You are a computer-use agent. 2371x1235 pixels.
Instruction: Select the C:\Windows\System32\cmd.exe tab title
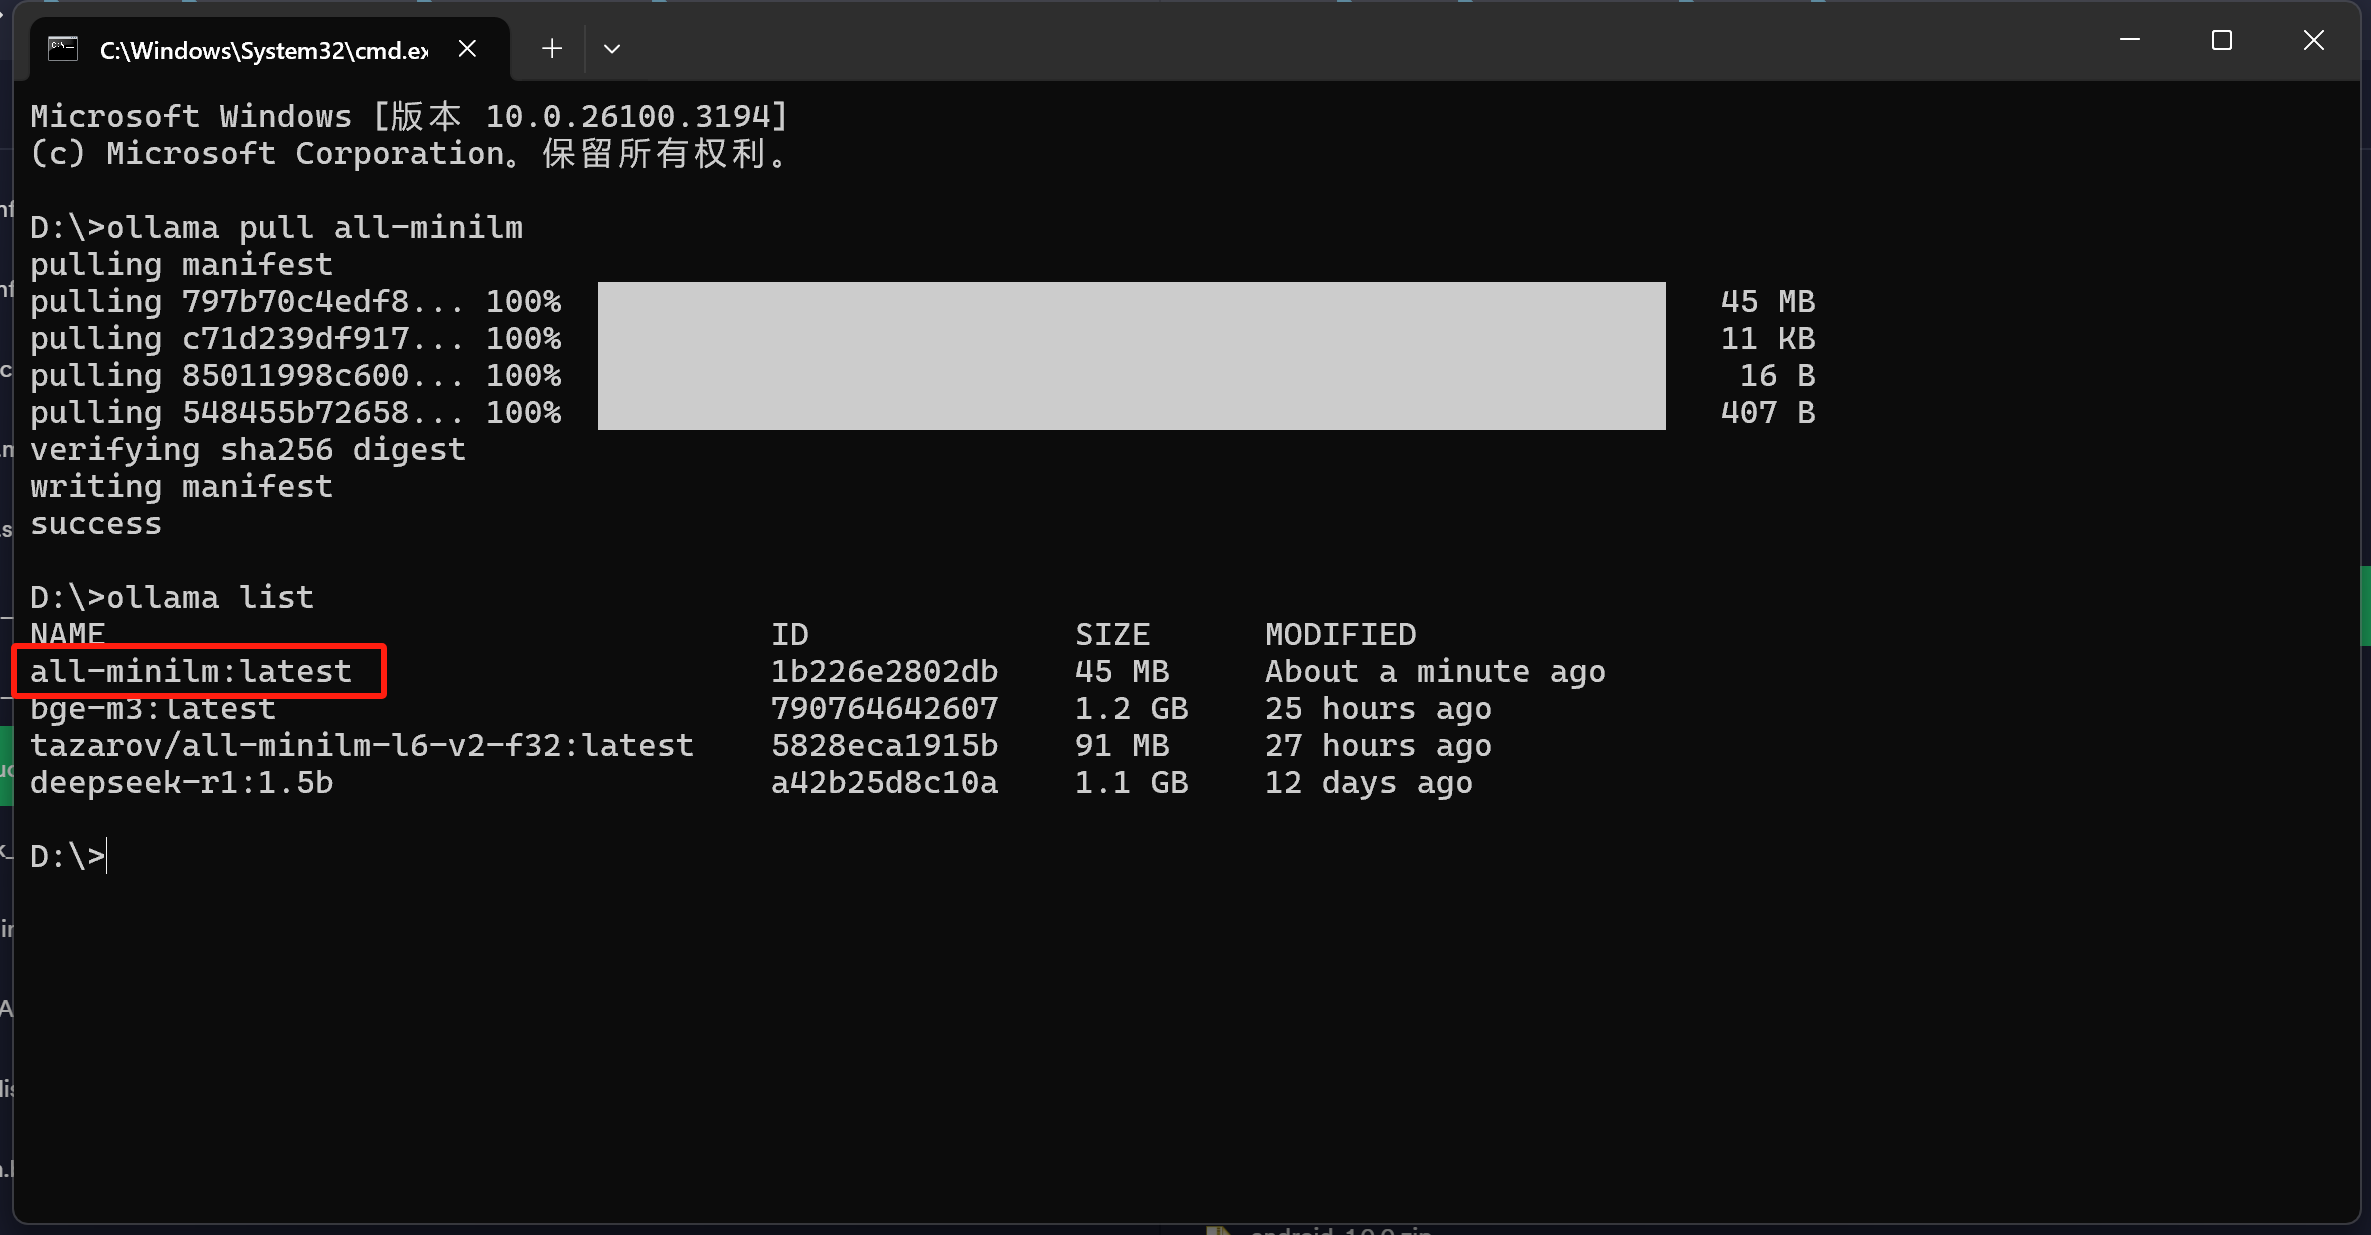tap(264, 50)
